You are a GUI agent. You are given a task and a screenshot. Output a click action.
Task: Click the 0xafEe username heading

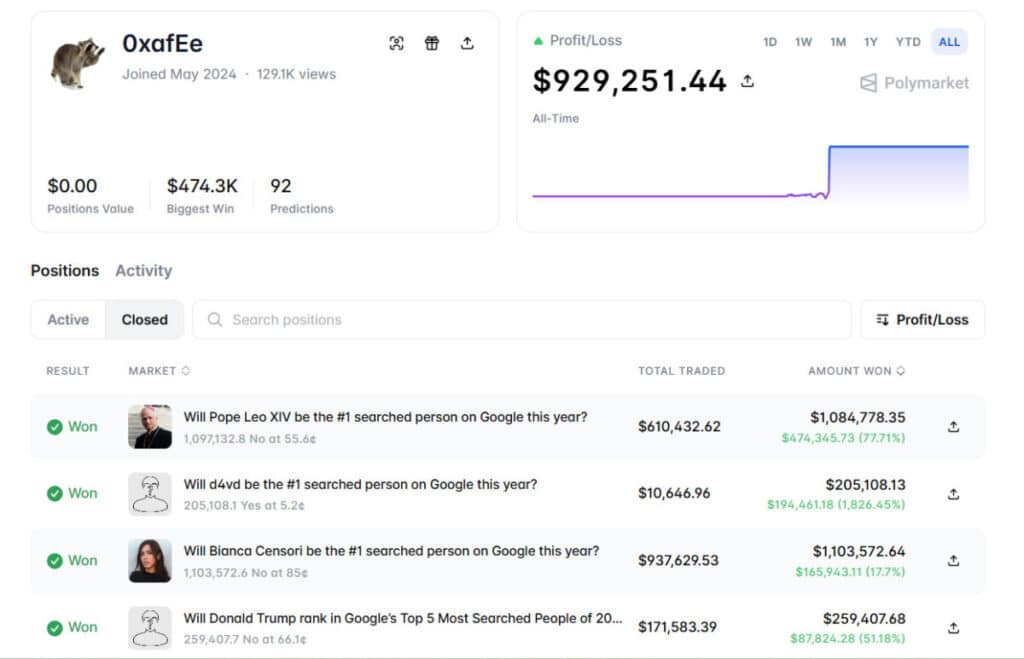click(163, 44)
